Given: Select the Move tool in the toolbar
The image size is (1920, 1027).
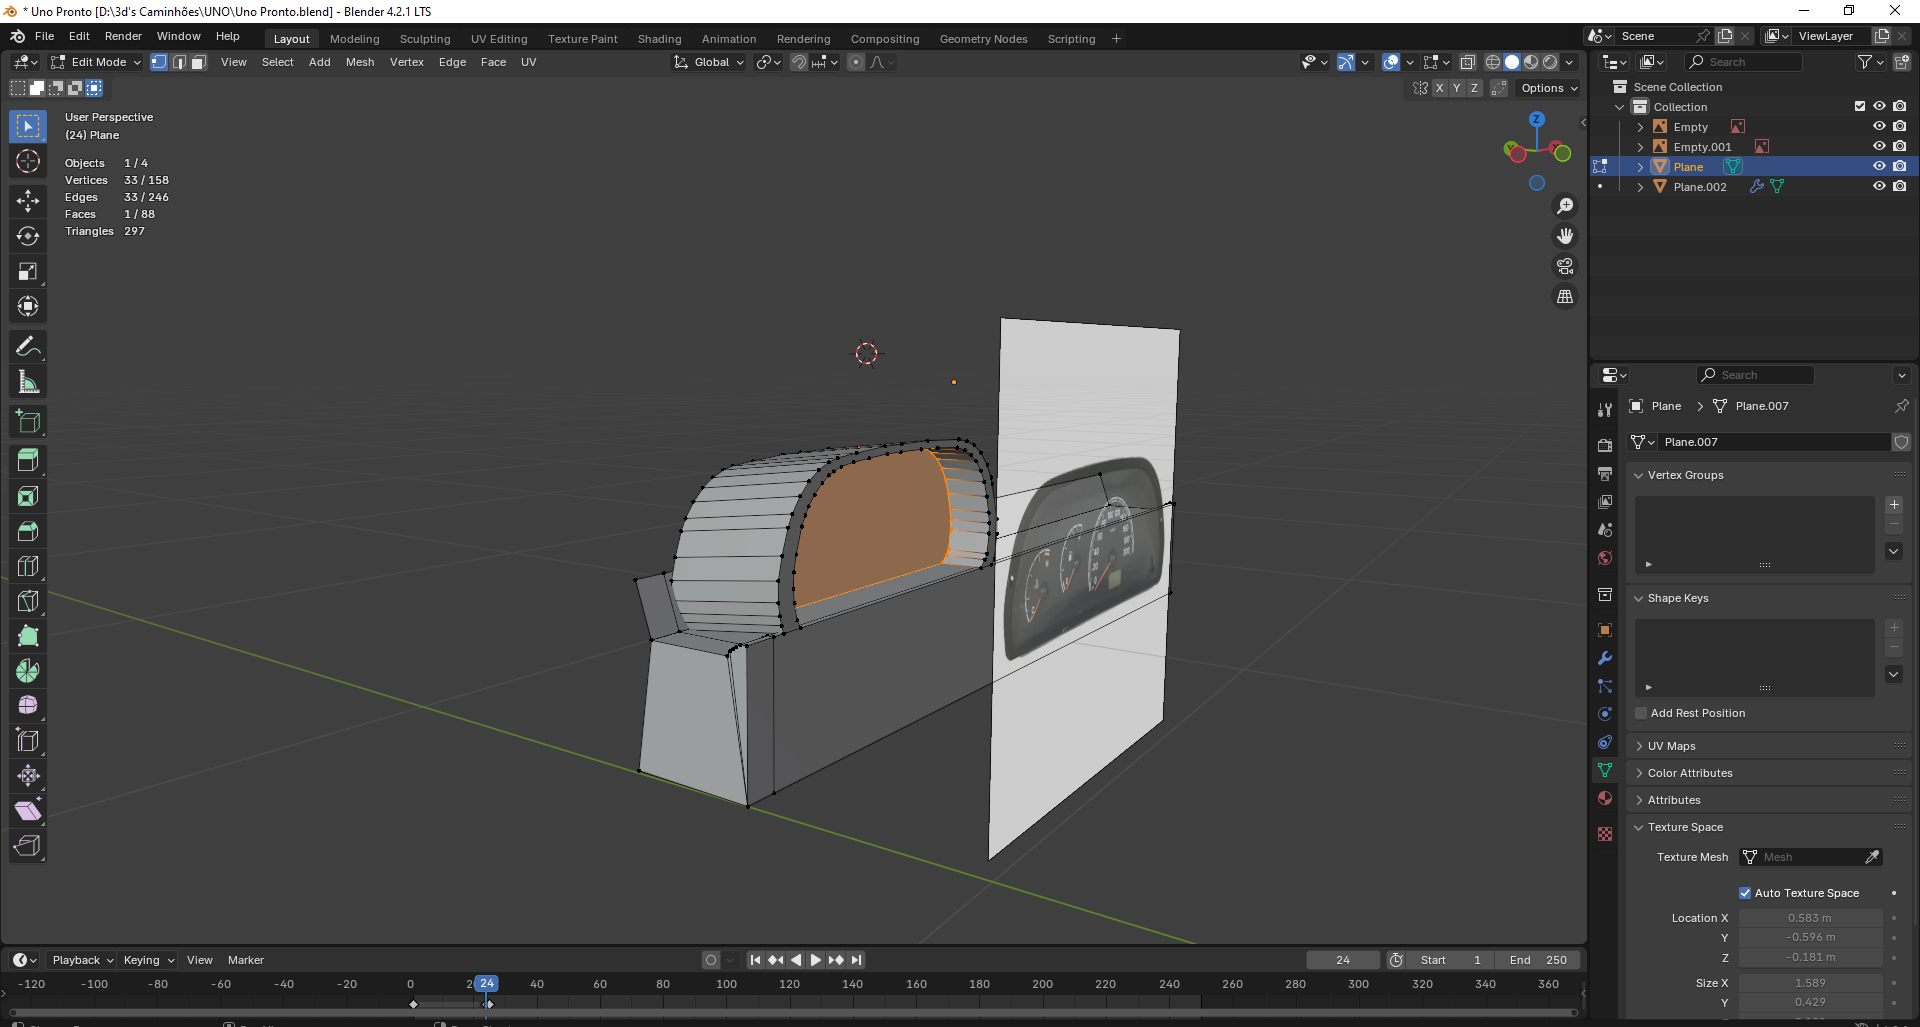Looking at the screenshot, I should [28, 201].
